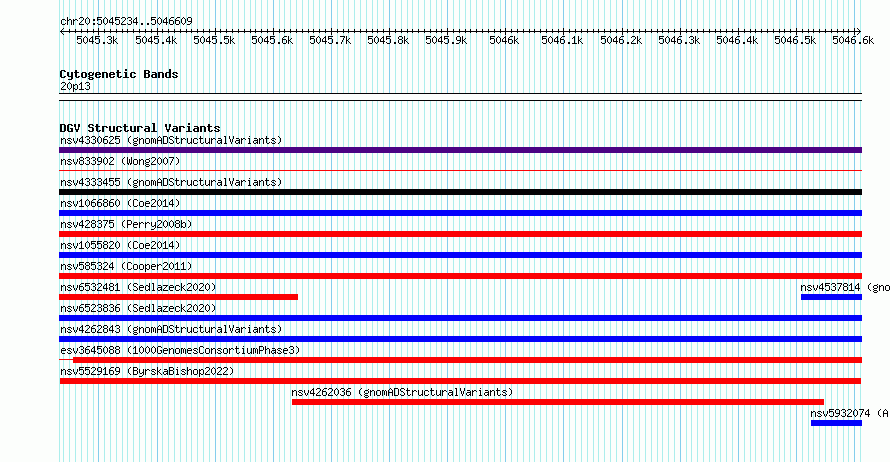This screenshot has width=890, height=462.
Task: Open nsv428375 (Perry2008b) label
Action: (x=126, y=224)
